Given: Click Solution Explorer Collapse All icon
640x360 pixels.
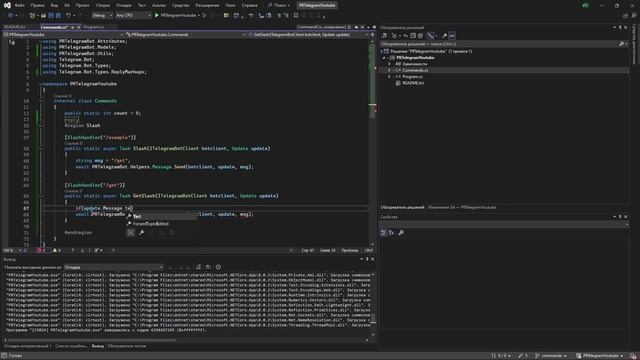Looking at the screenshot, I should (413, 36).
